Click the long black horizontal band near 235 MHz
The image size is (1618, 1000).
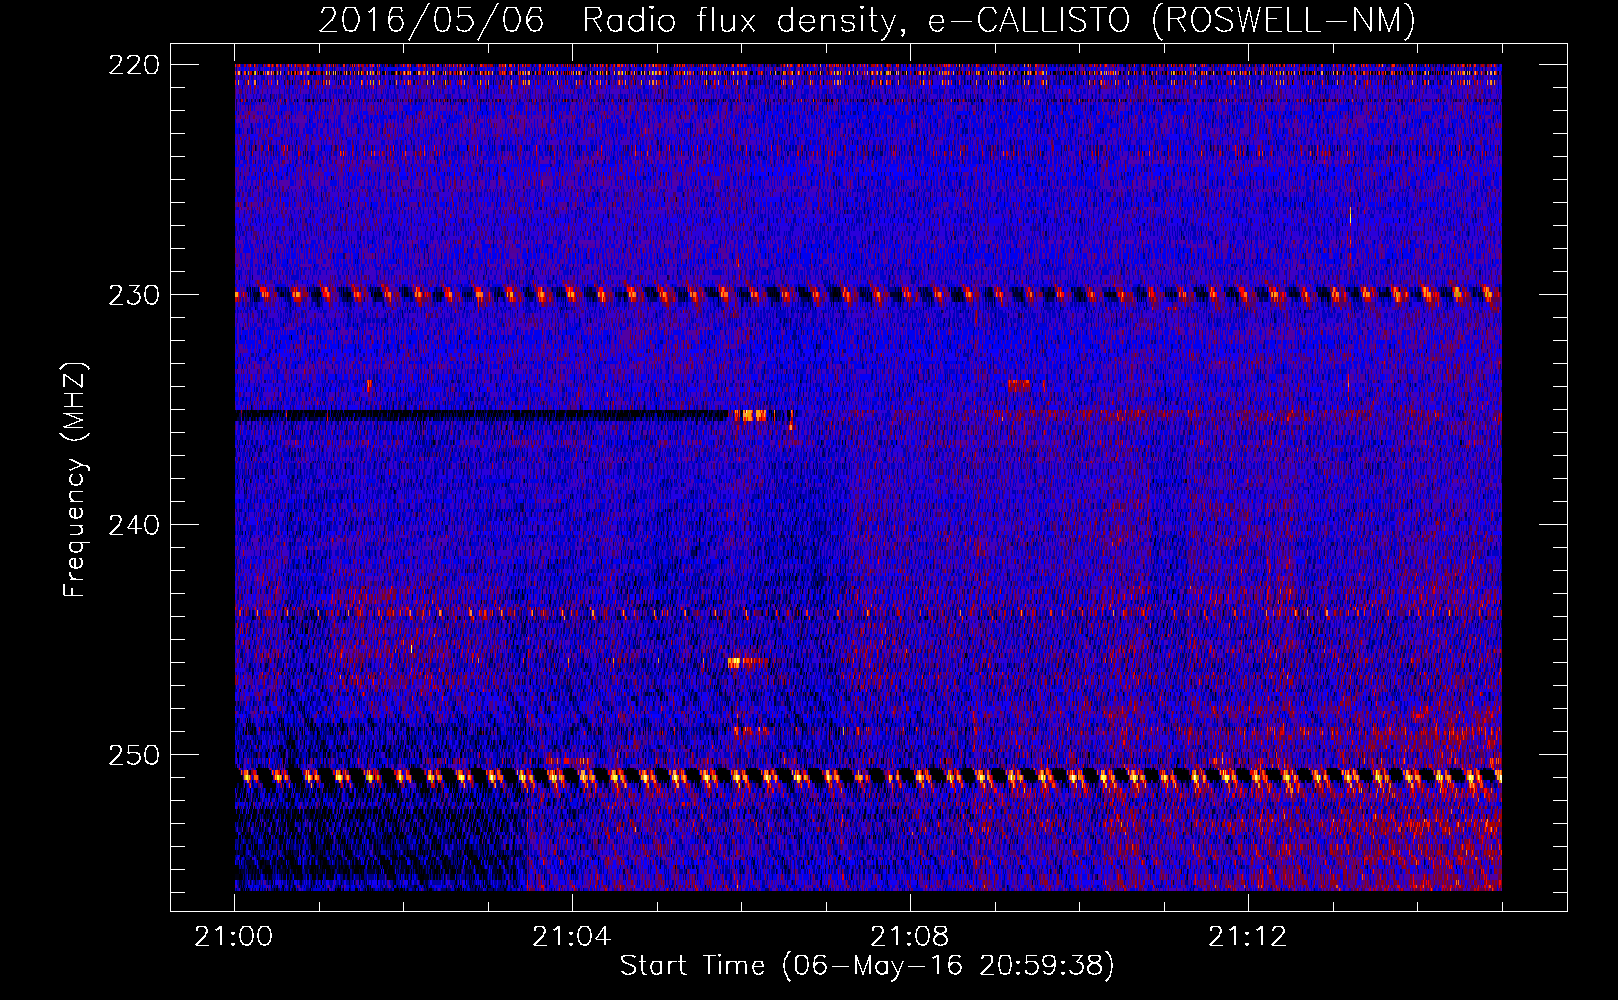[x=482, y=414]
